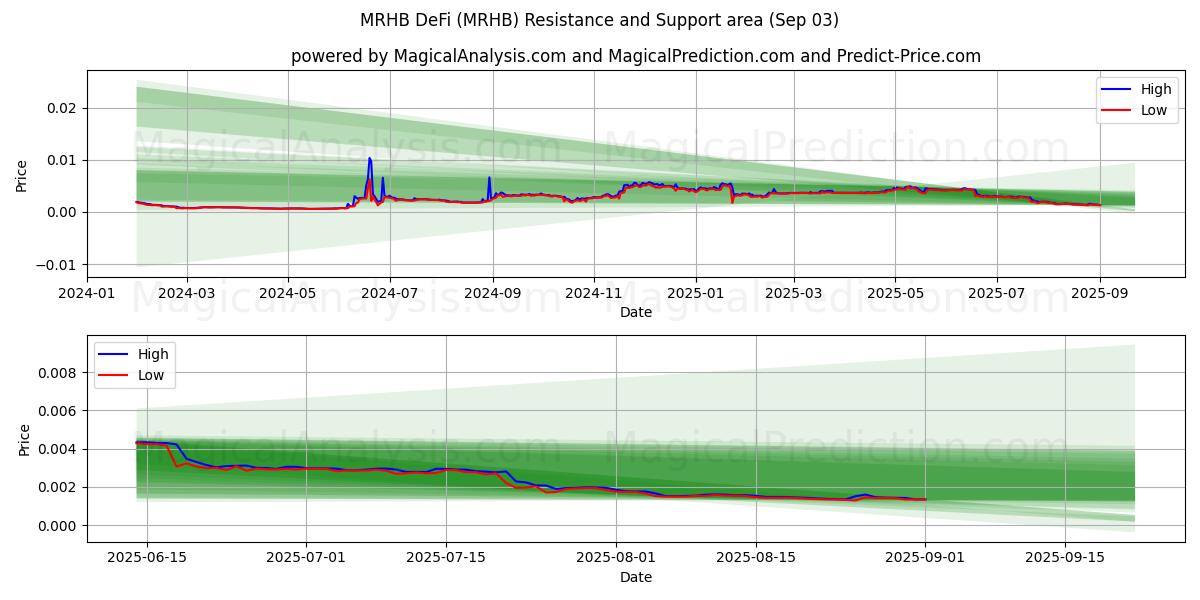Click the '0.008' price tick on bottom chart
The image size is (1200, 600).
click(x=60, y=373)
